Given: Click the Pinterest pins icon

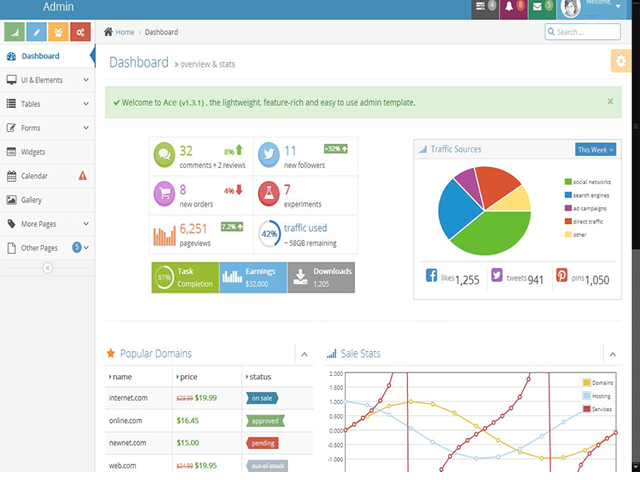Looking at the screenshot, I should click(562, 275).
